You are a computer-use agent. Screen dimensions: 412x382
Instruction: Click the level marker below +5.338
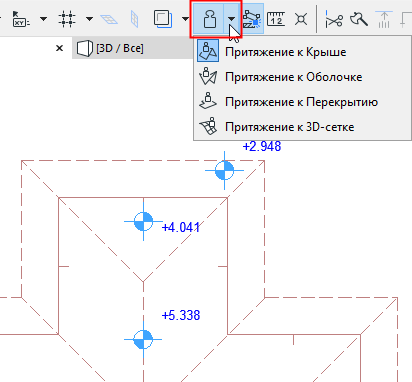pos(143,340)
